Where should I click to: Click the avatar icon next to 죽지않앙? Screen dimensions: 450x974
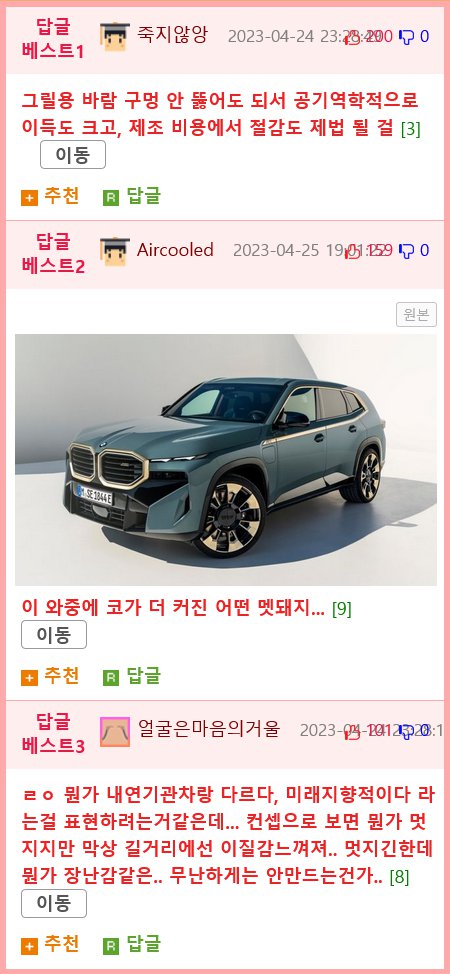114,37
